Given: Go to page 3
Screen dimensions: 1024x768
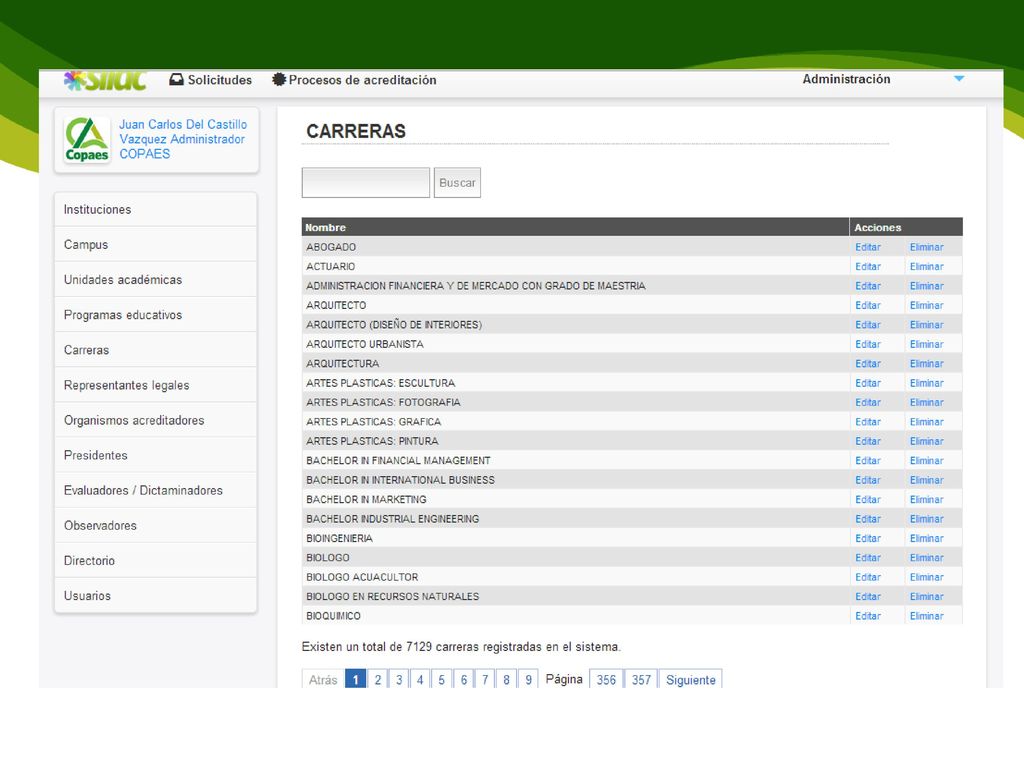Looking at the screenshot, I should click(x=399, y=680).
